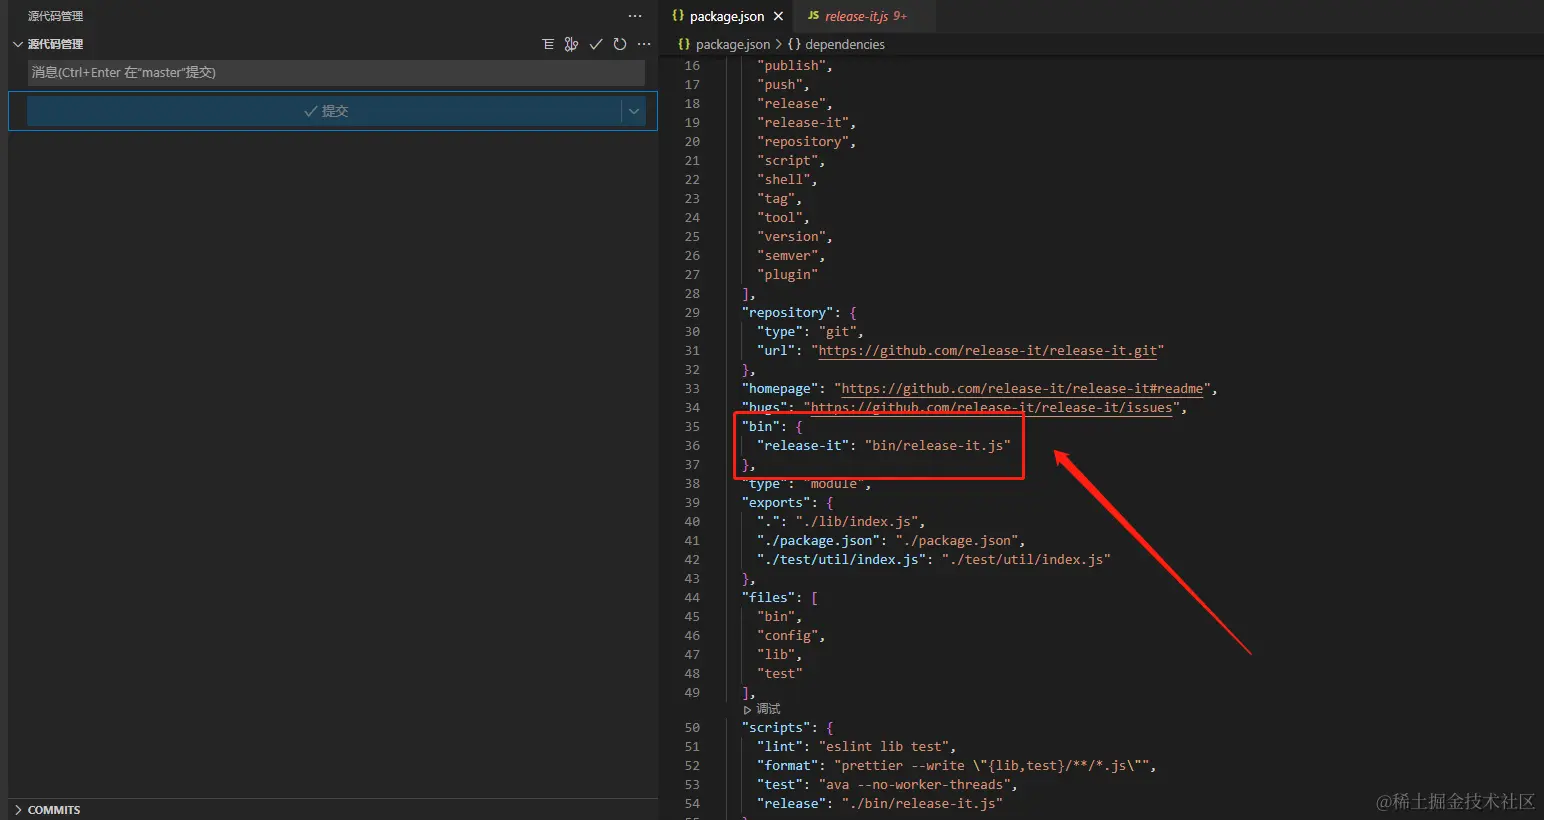Viewport: 1544px width, 820px height.
Task: Switch to the package.json tab
Action: [727, 16]
